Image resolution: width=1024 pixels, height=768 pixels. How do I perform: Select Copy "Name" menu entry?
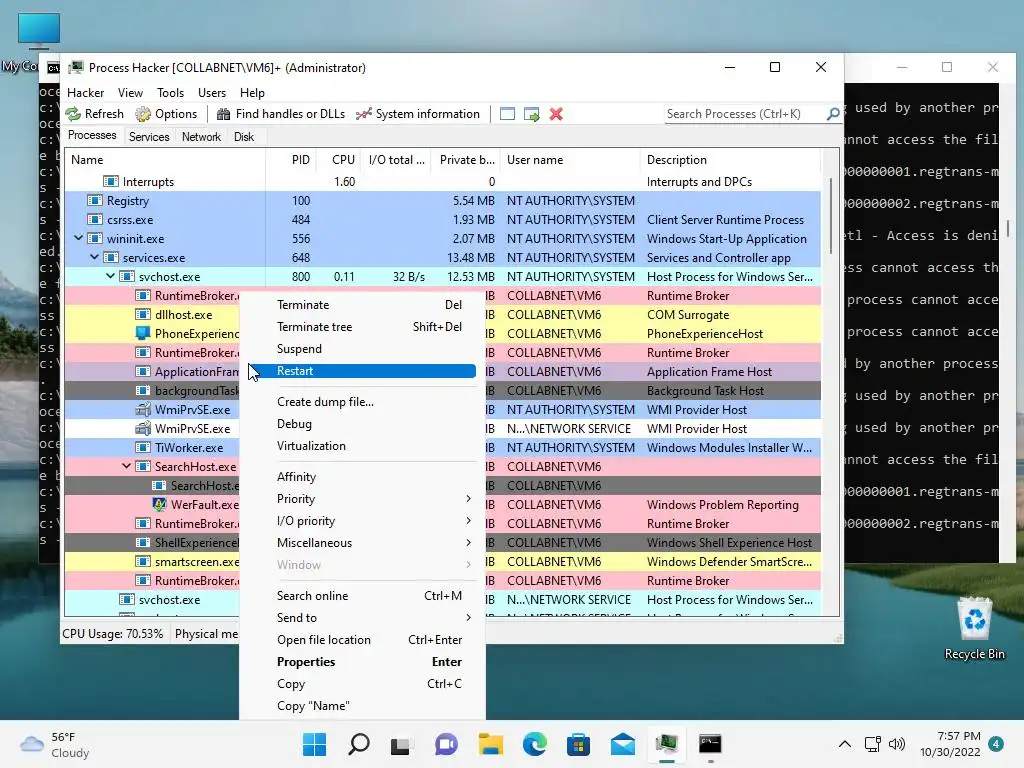[362, 706]
